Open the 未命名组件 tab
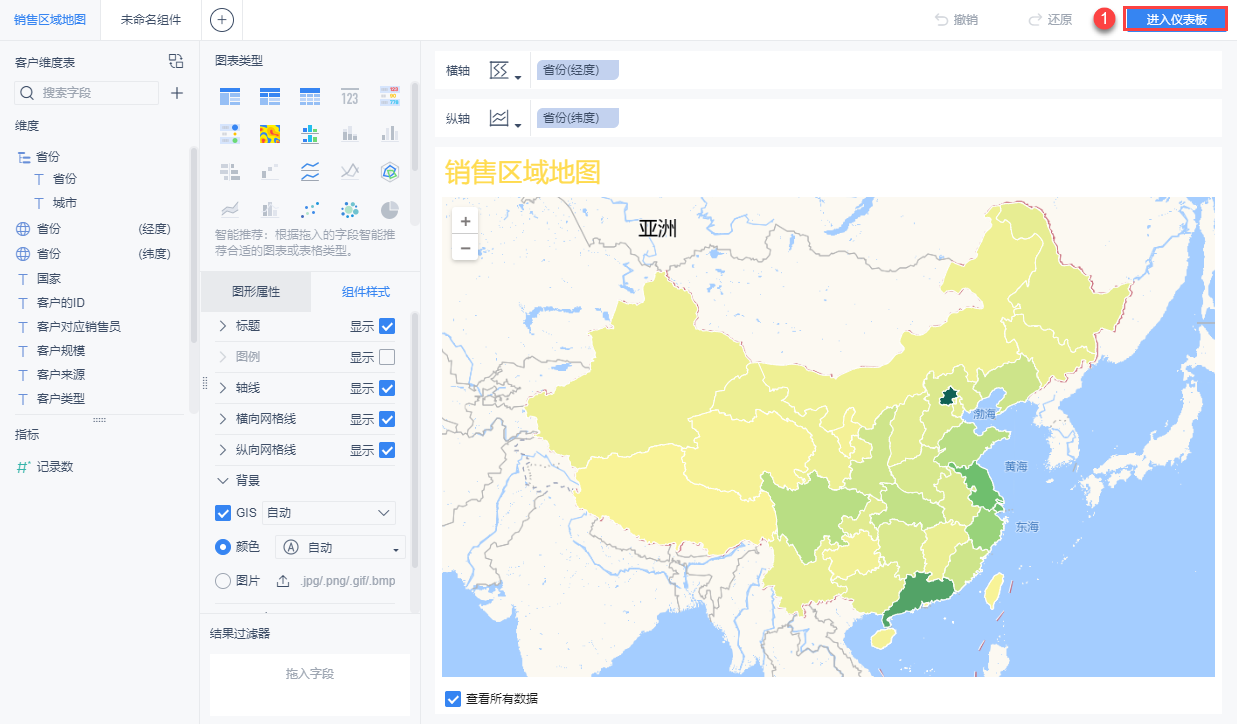This screenshot has height=724, width=1237. tap(151, 19)
